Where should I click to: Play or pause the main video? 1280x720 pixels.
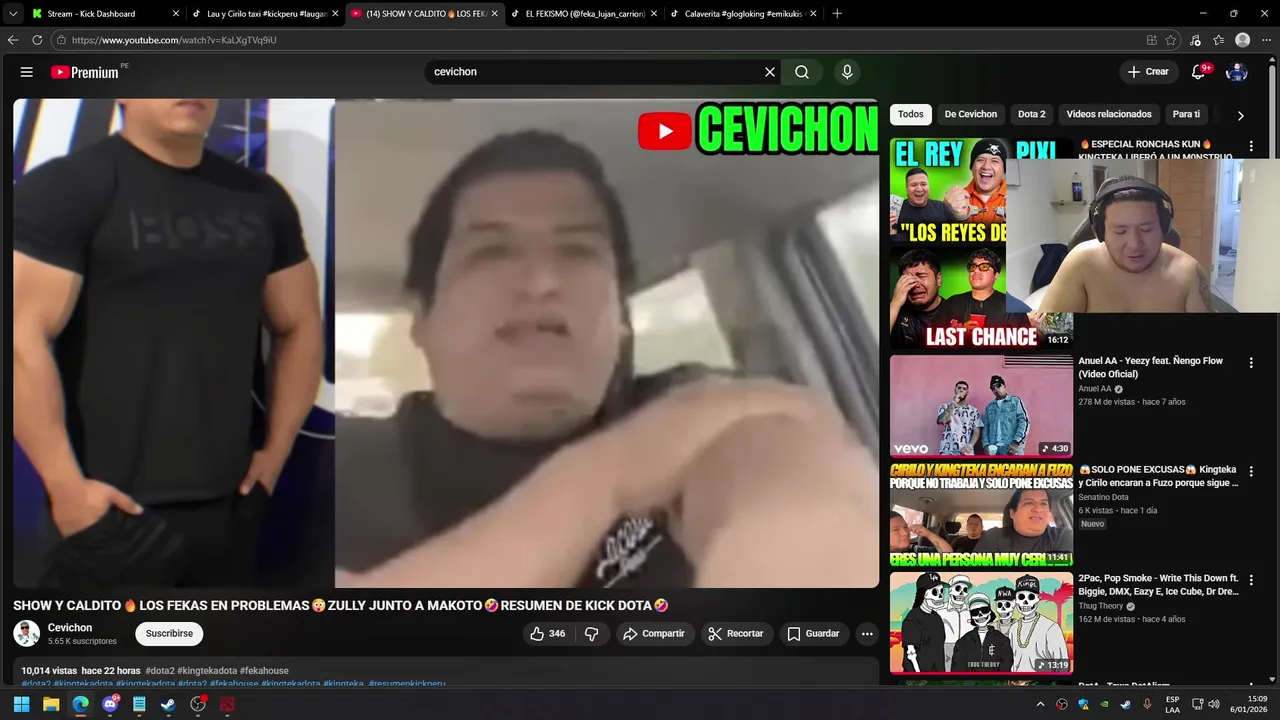(446, 343)
